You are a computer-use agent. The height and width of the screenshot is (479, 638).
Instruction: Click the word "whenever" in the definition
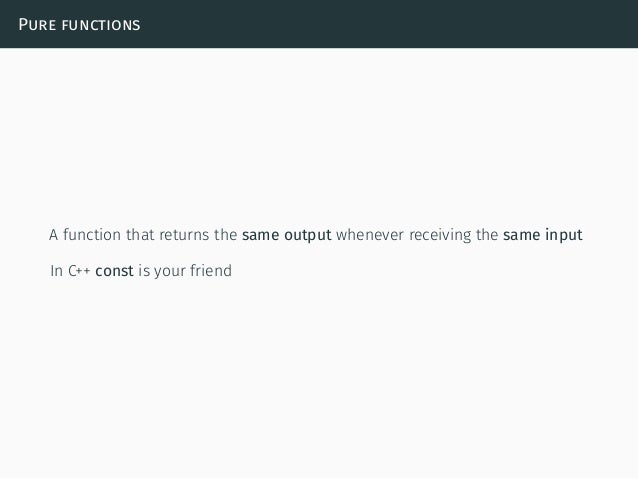[372, 236]
